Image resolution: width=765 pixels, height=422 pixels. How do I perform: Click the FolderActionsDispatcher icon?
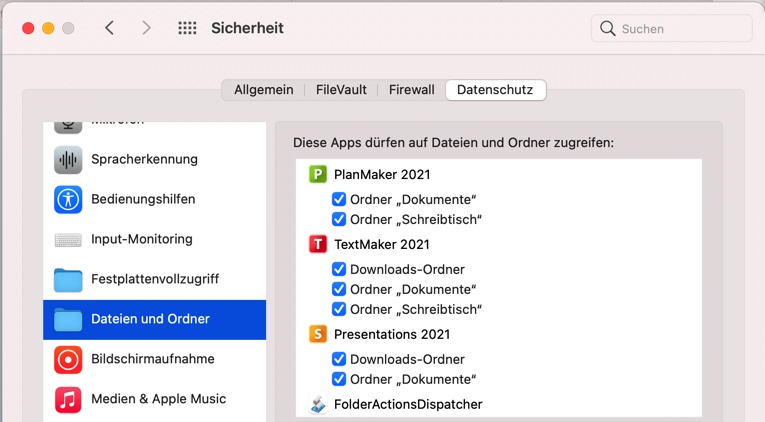tap(318, 405)
